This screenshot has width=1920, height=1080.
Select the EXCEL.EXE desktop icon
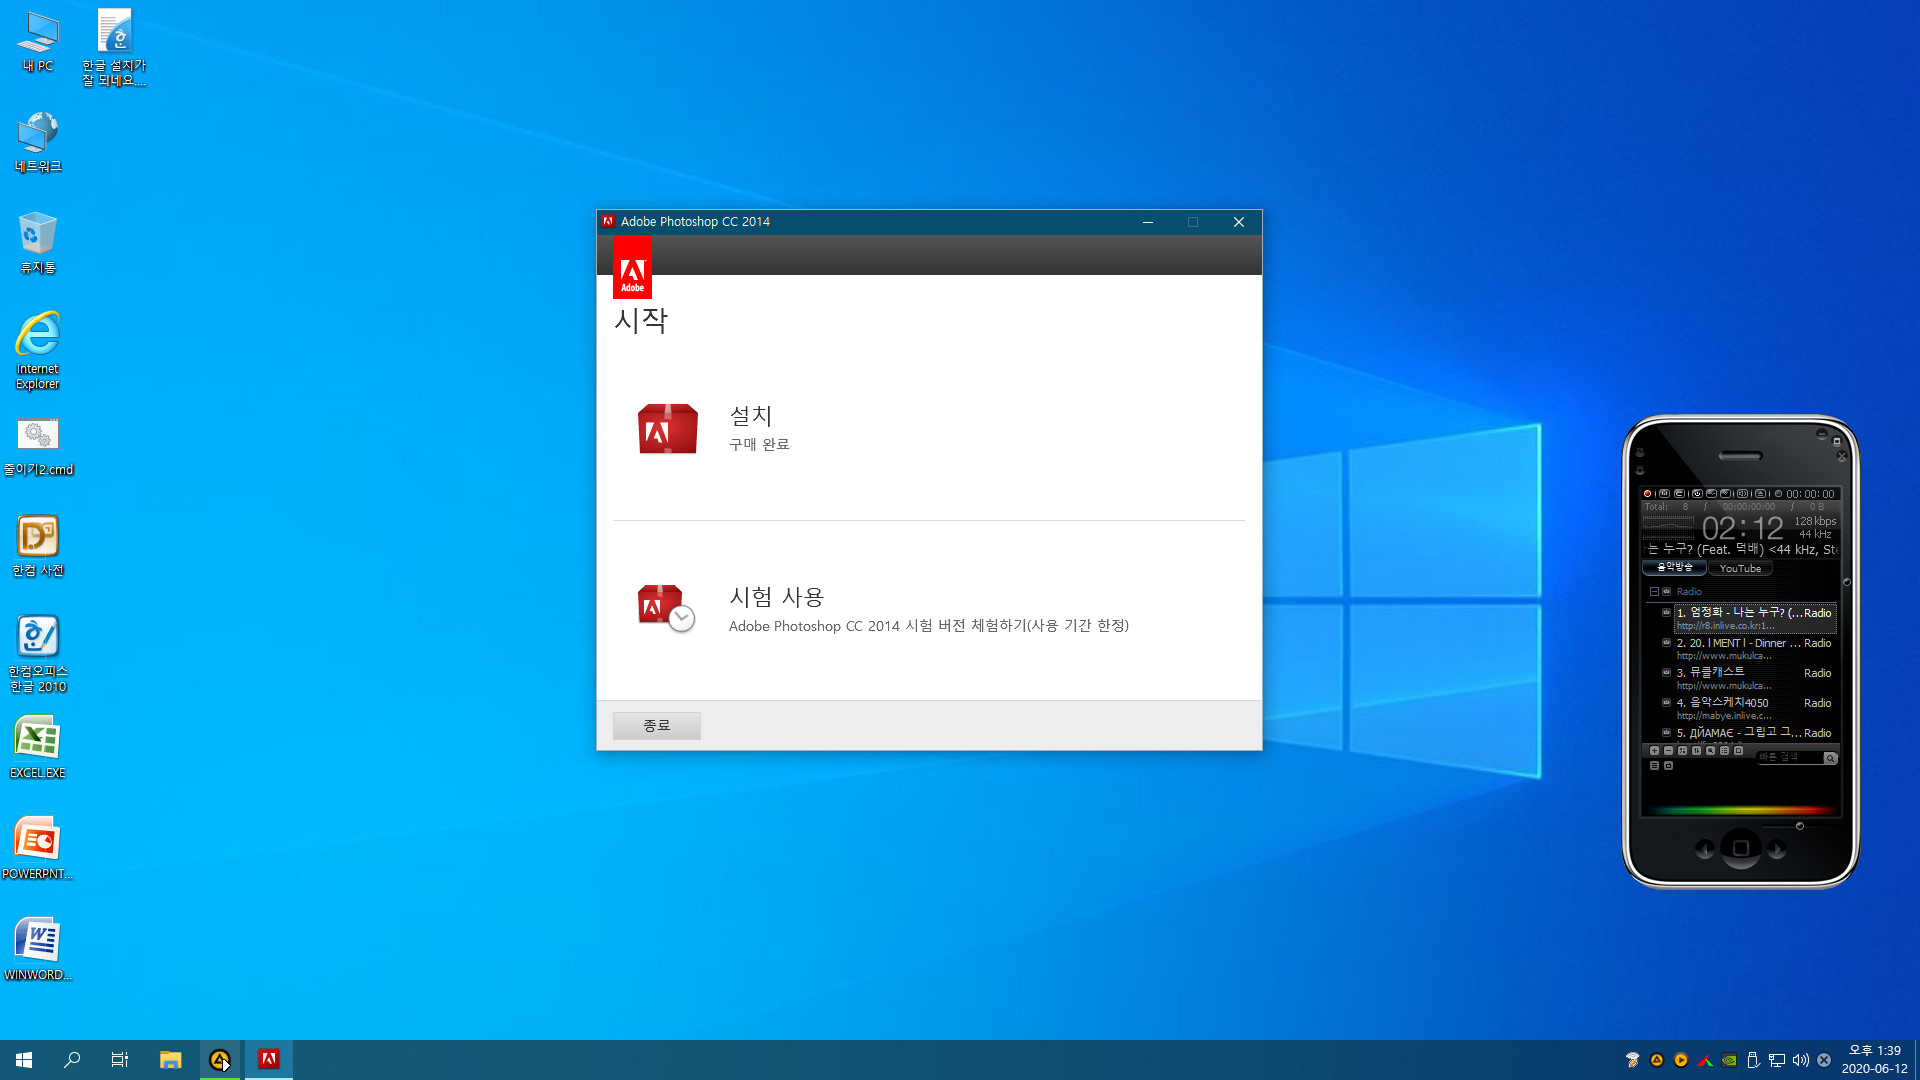pos(38,748)
